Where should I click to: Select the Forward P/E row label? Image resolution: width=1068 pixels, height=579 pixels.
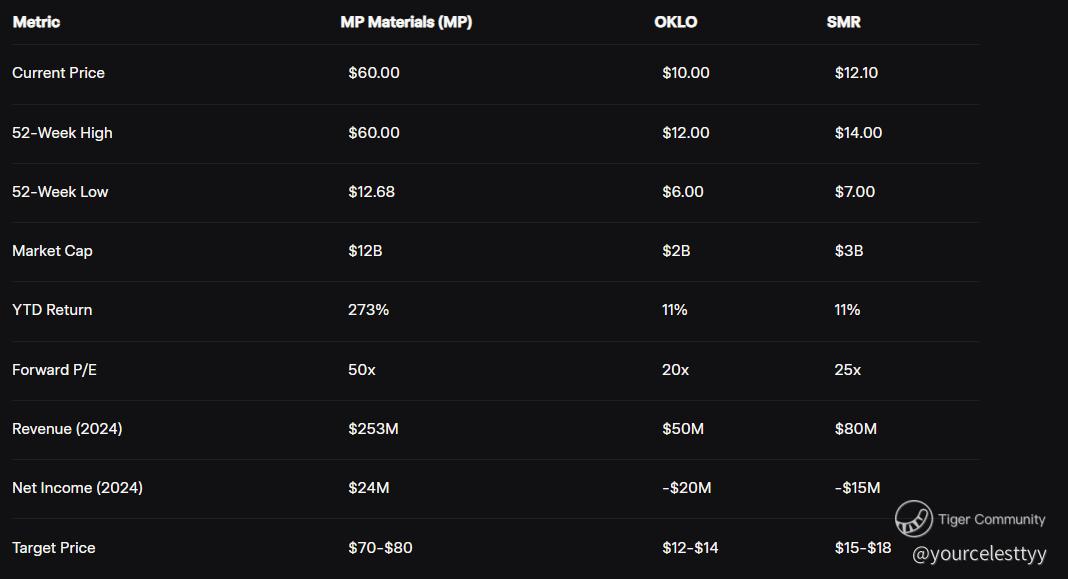(x=54, y=370)
